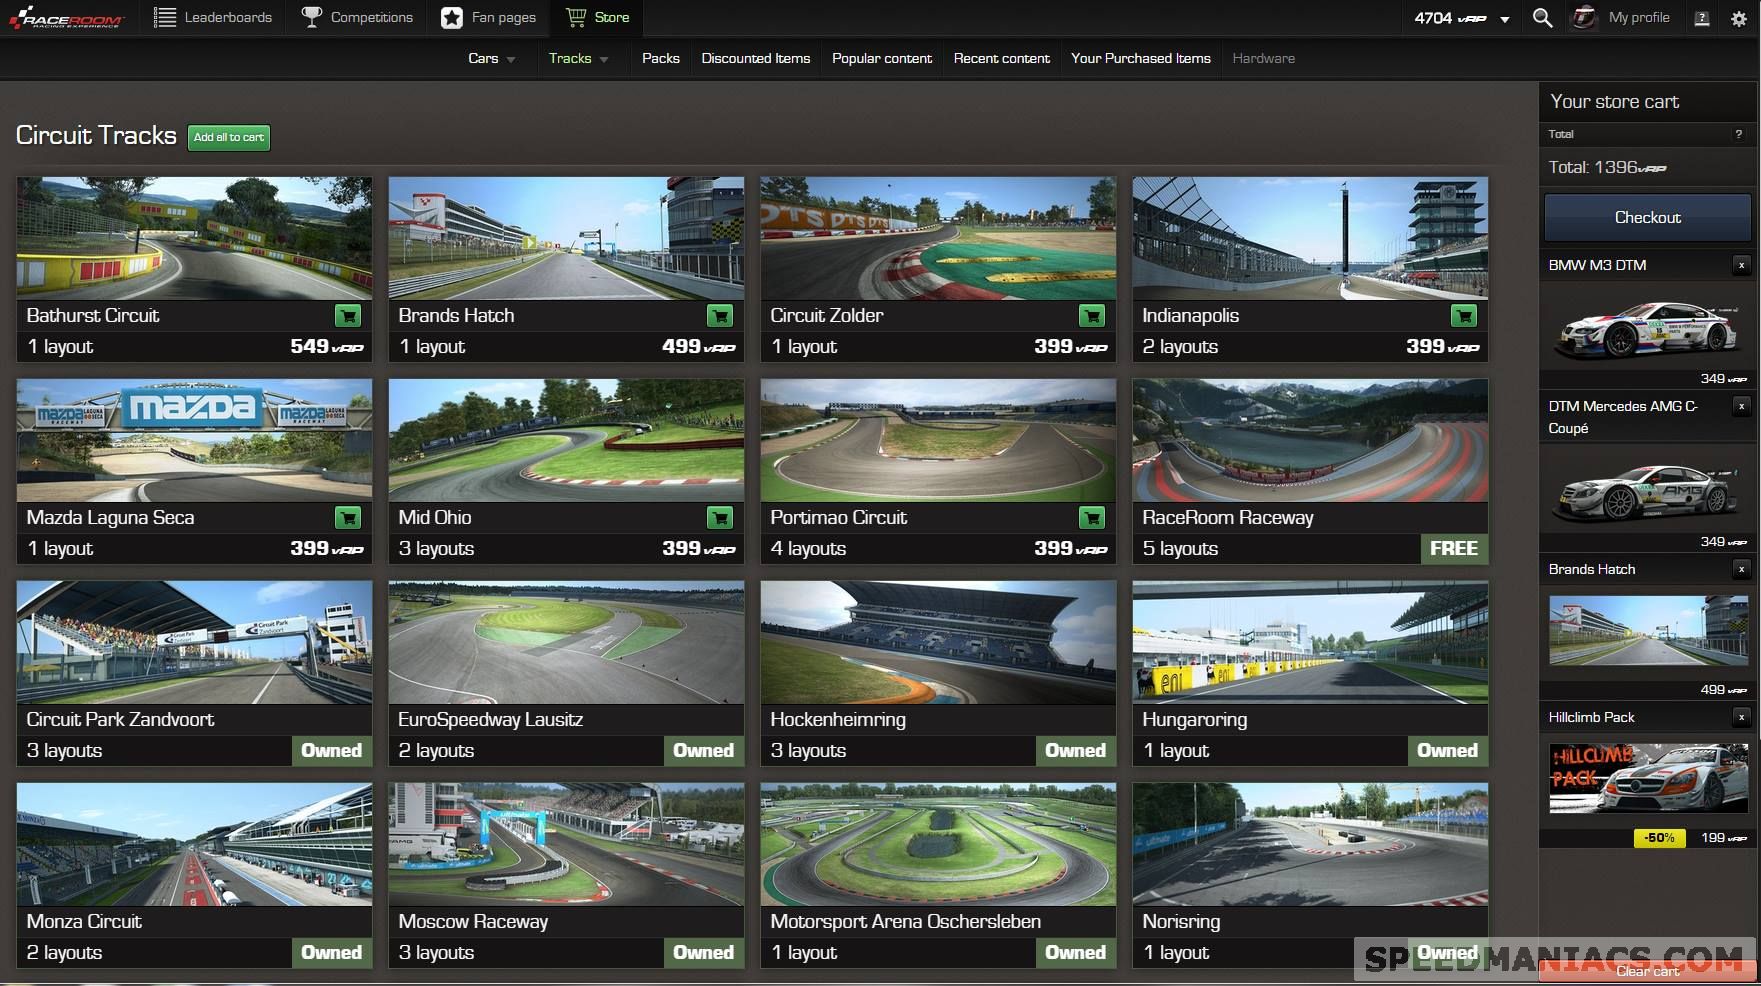This screenshot has height=986, width=1761.
Task: Remove BMW M3 DTM from cart
Action: (x=1742, y=265)
